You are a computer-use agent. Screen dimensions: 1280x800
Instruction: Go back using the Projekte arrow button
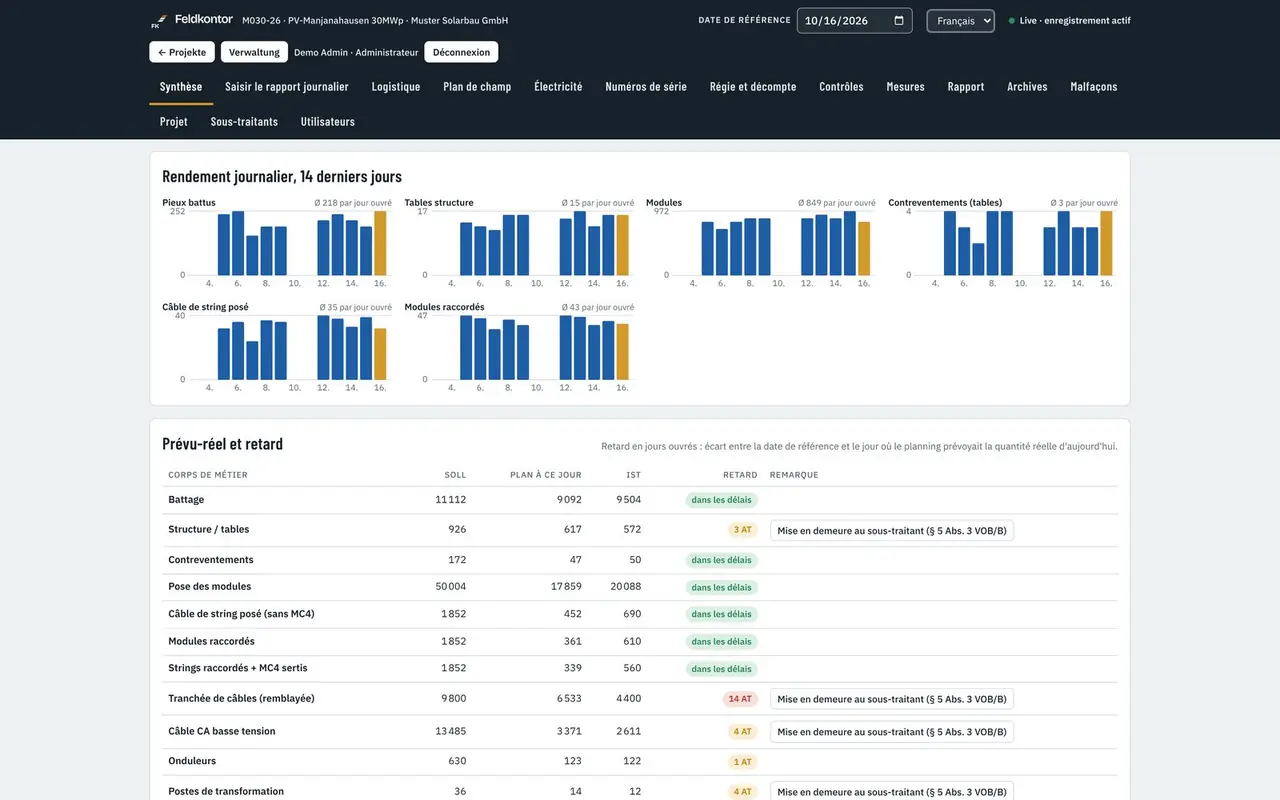(182, 52)
